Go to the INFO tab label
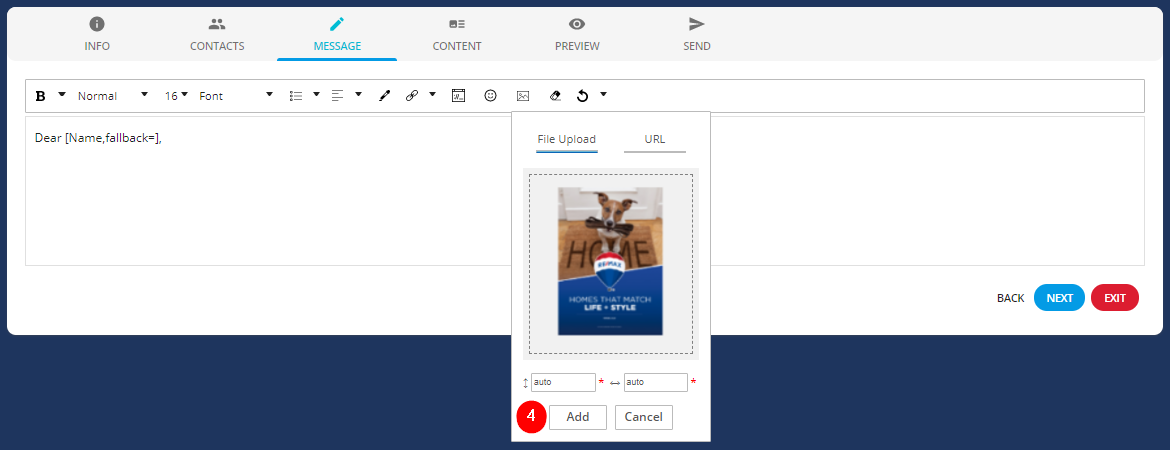The height and width of the screenshot is (450, 1170). tap(97, 46)
